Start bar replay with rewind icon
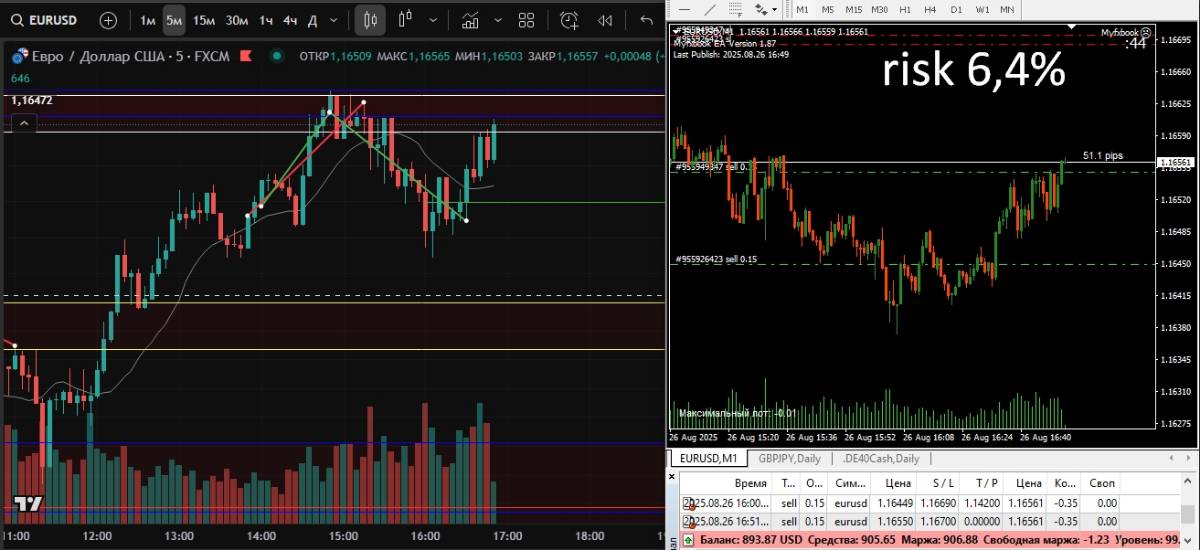Image resolution: width=1200 pixels, height=550 pixels. [605, 20]
